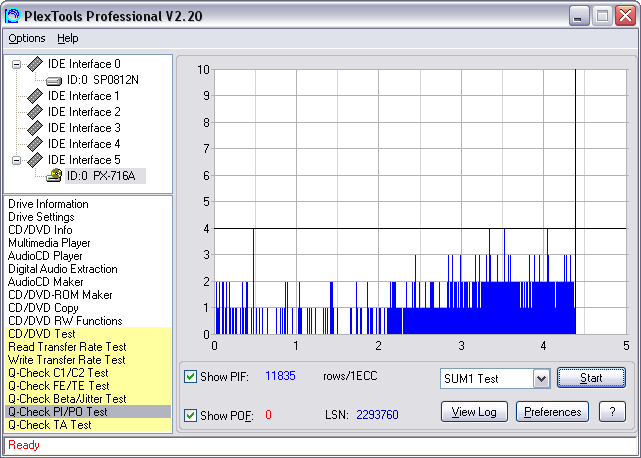The height and width of the screenshot is (458, 641).
Task: Select IDE Interface 4 label
Action: tap(84, 144)
